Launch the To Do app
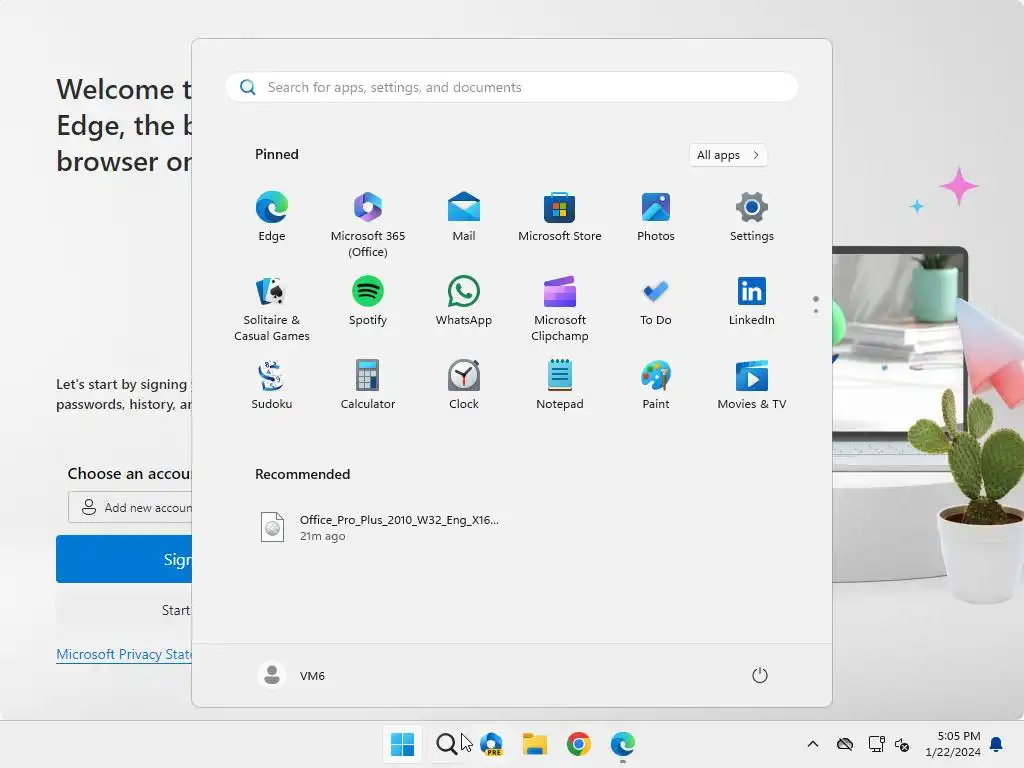1024x768 pixels. click(656, 302)
